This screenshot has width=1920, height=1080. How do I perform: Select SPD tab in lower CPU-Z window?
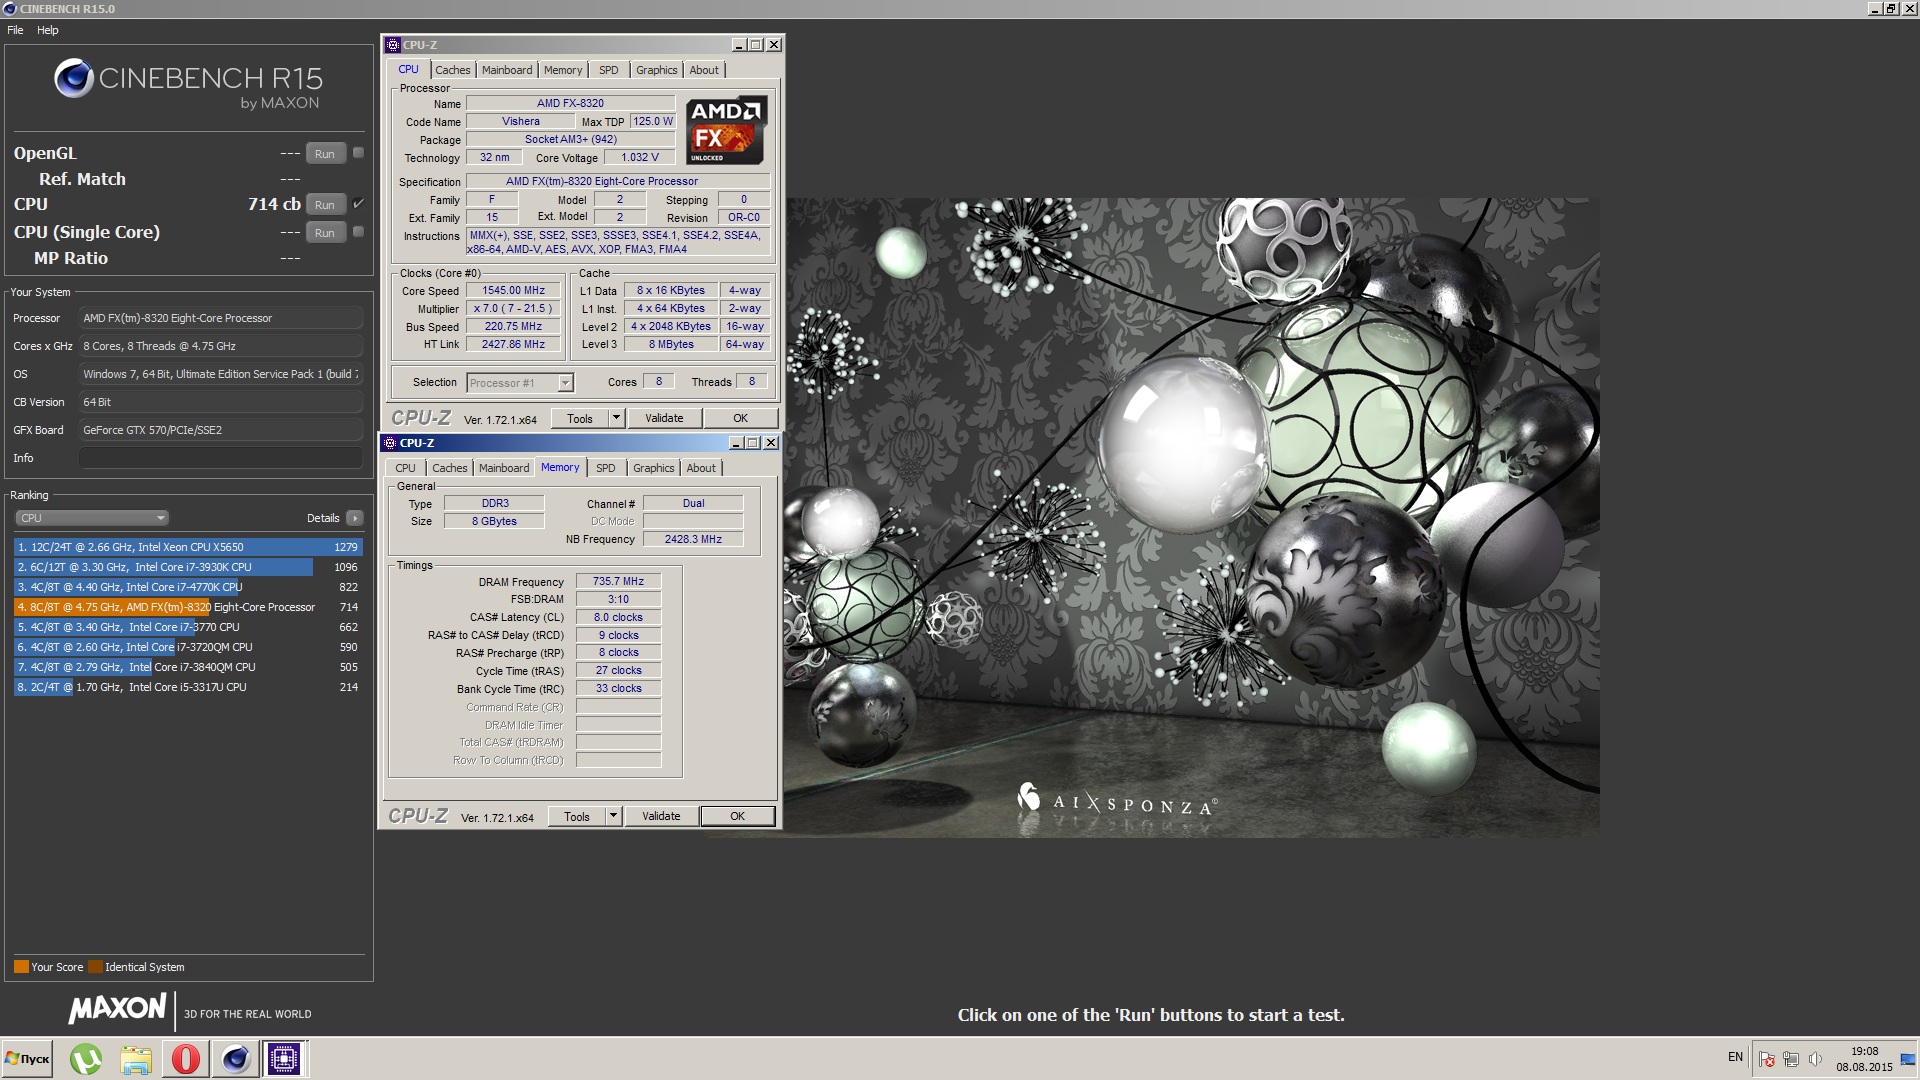[x=606, y=468]
